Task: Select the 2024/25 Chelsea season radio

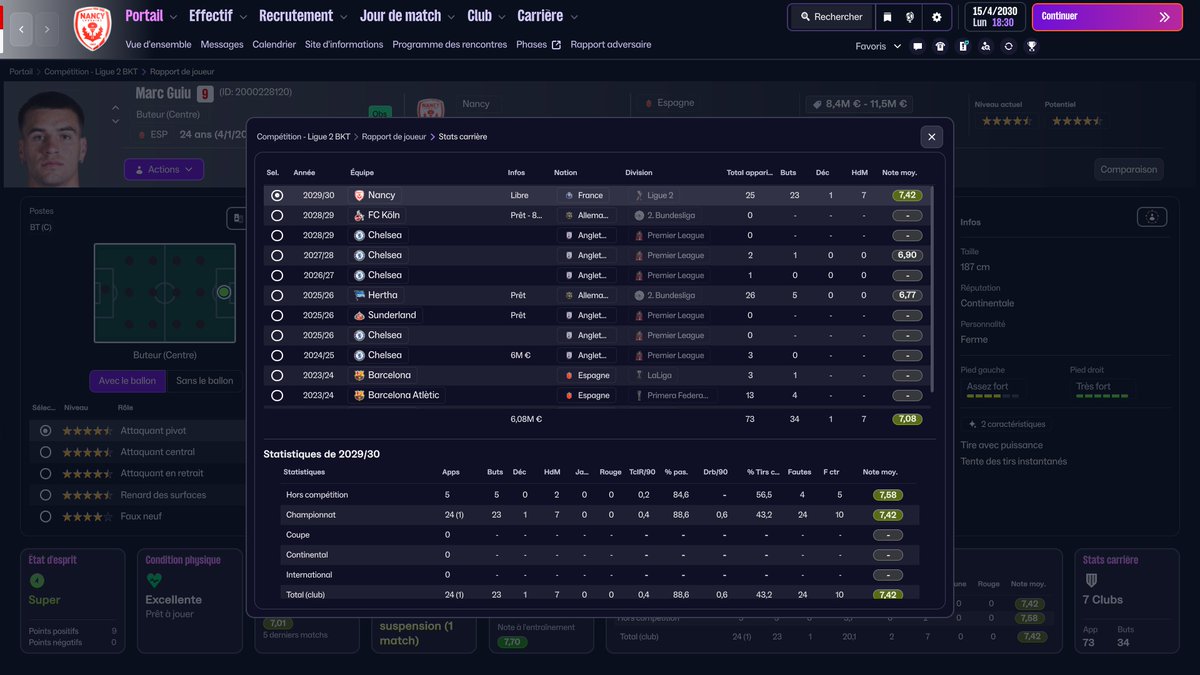Action: click(x=277, y=355)
